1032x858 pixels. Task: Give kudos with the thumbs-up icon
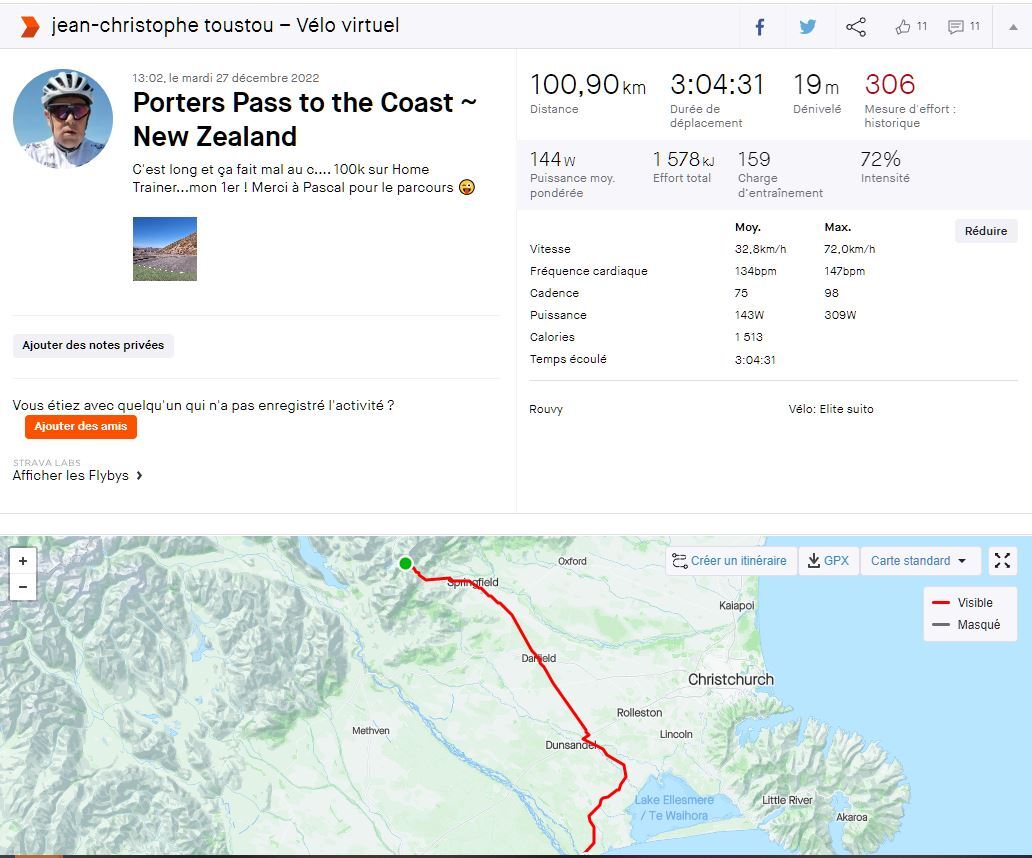904,27
